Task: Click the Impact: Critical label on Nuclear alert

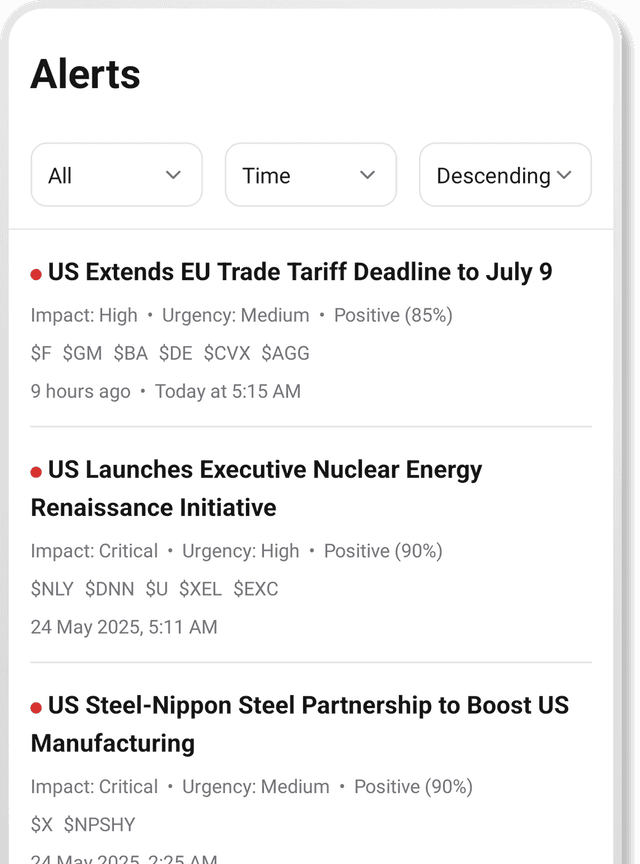Action: tap(94, 551)
